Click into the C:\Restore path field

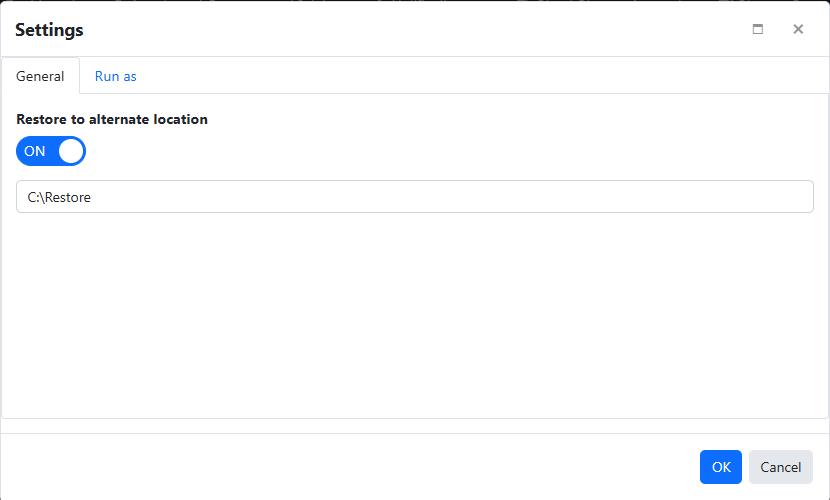point(414,197)
